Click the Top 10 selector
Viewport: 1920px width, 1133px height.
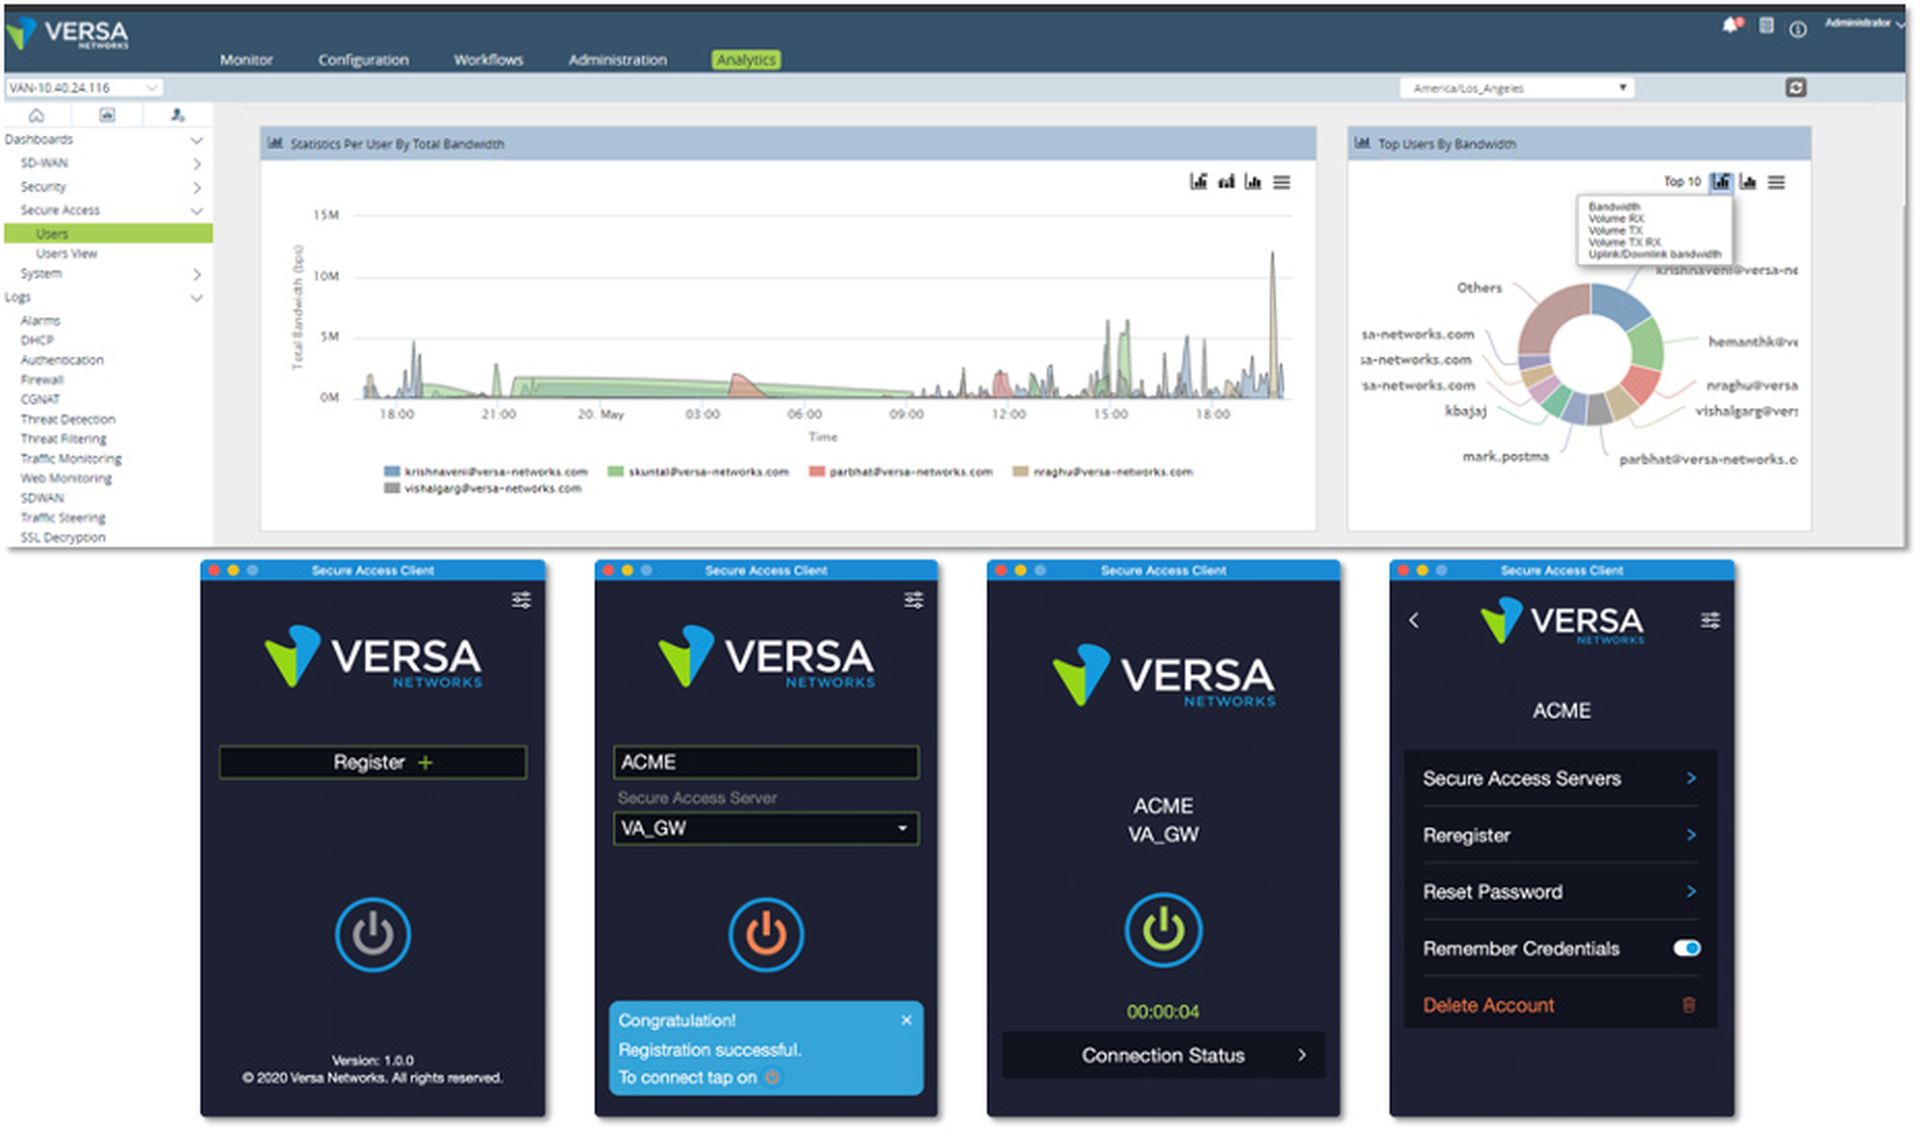pyautogui.click(x=1682, y=182)
